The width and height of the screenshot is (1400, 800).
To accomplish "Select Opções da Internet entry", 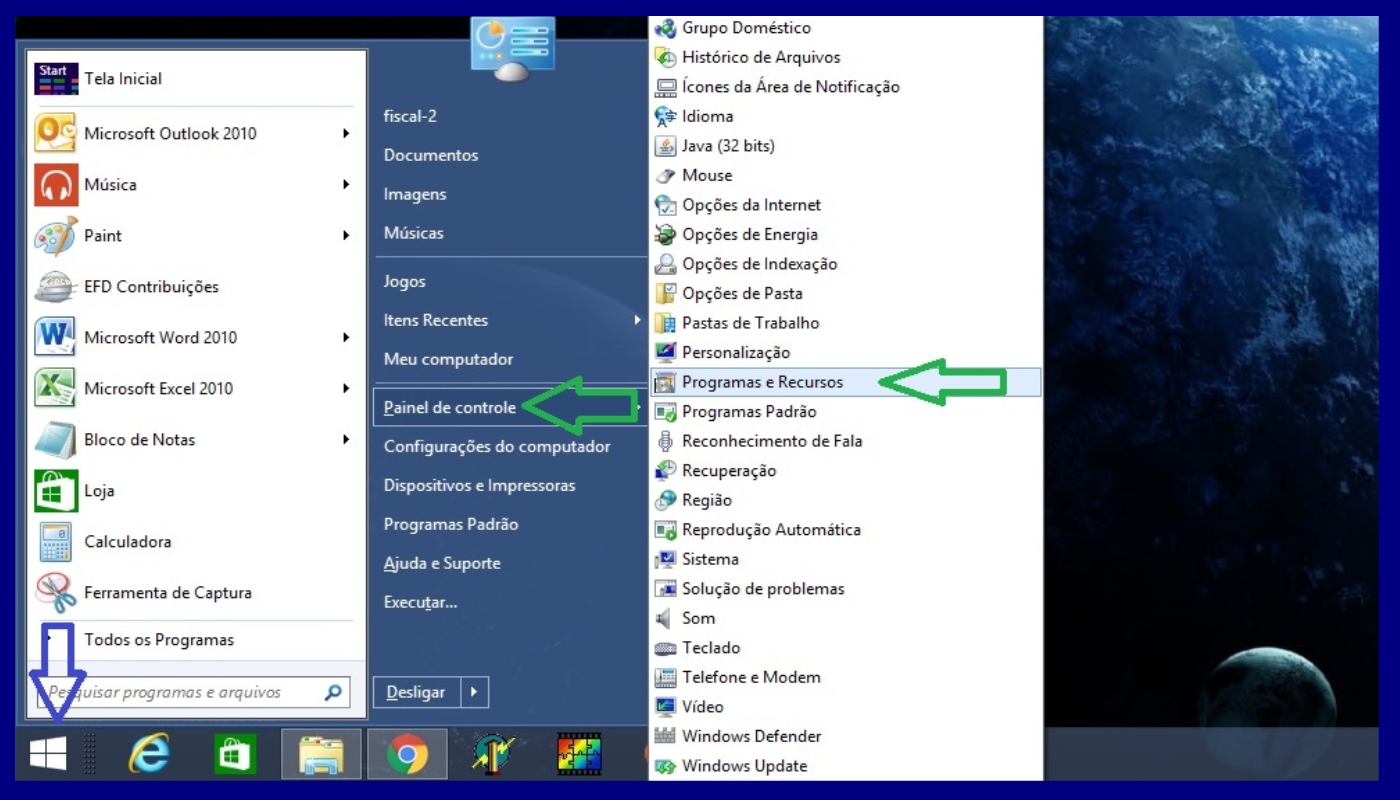I will 751,205.
